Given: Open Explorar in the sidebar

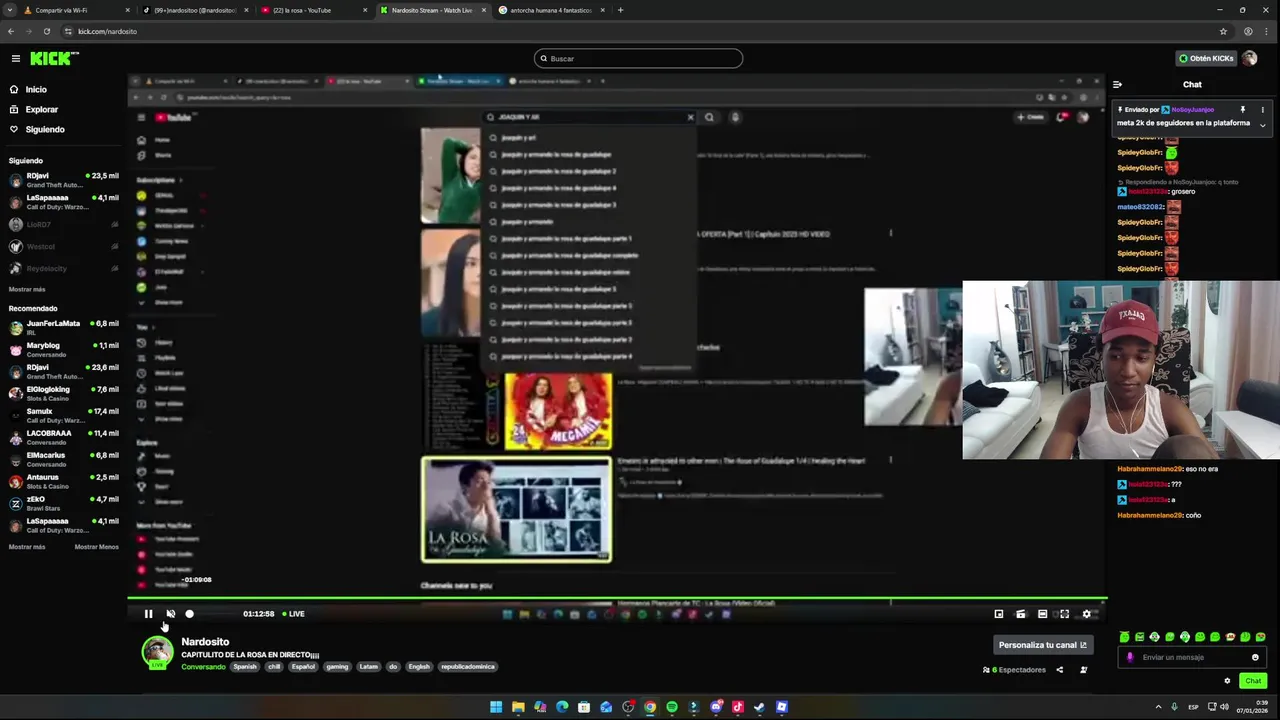Looking at the screenshot, I should click(42, 109).
